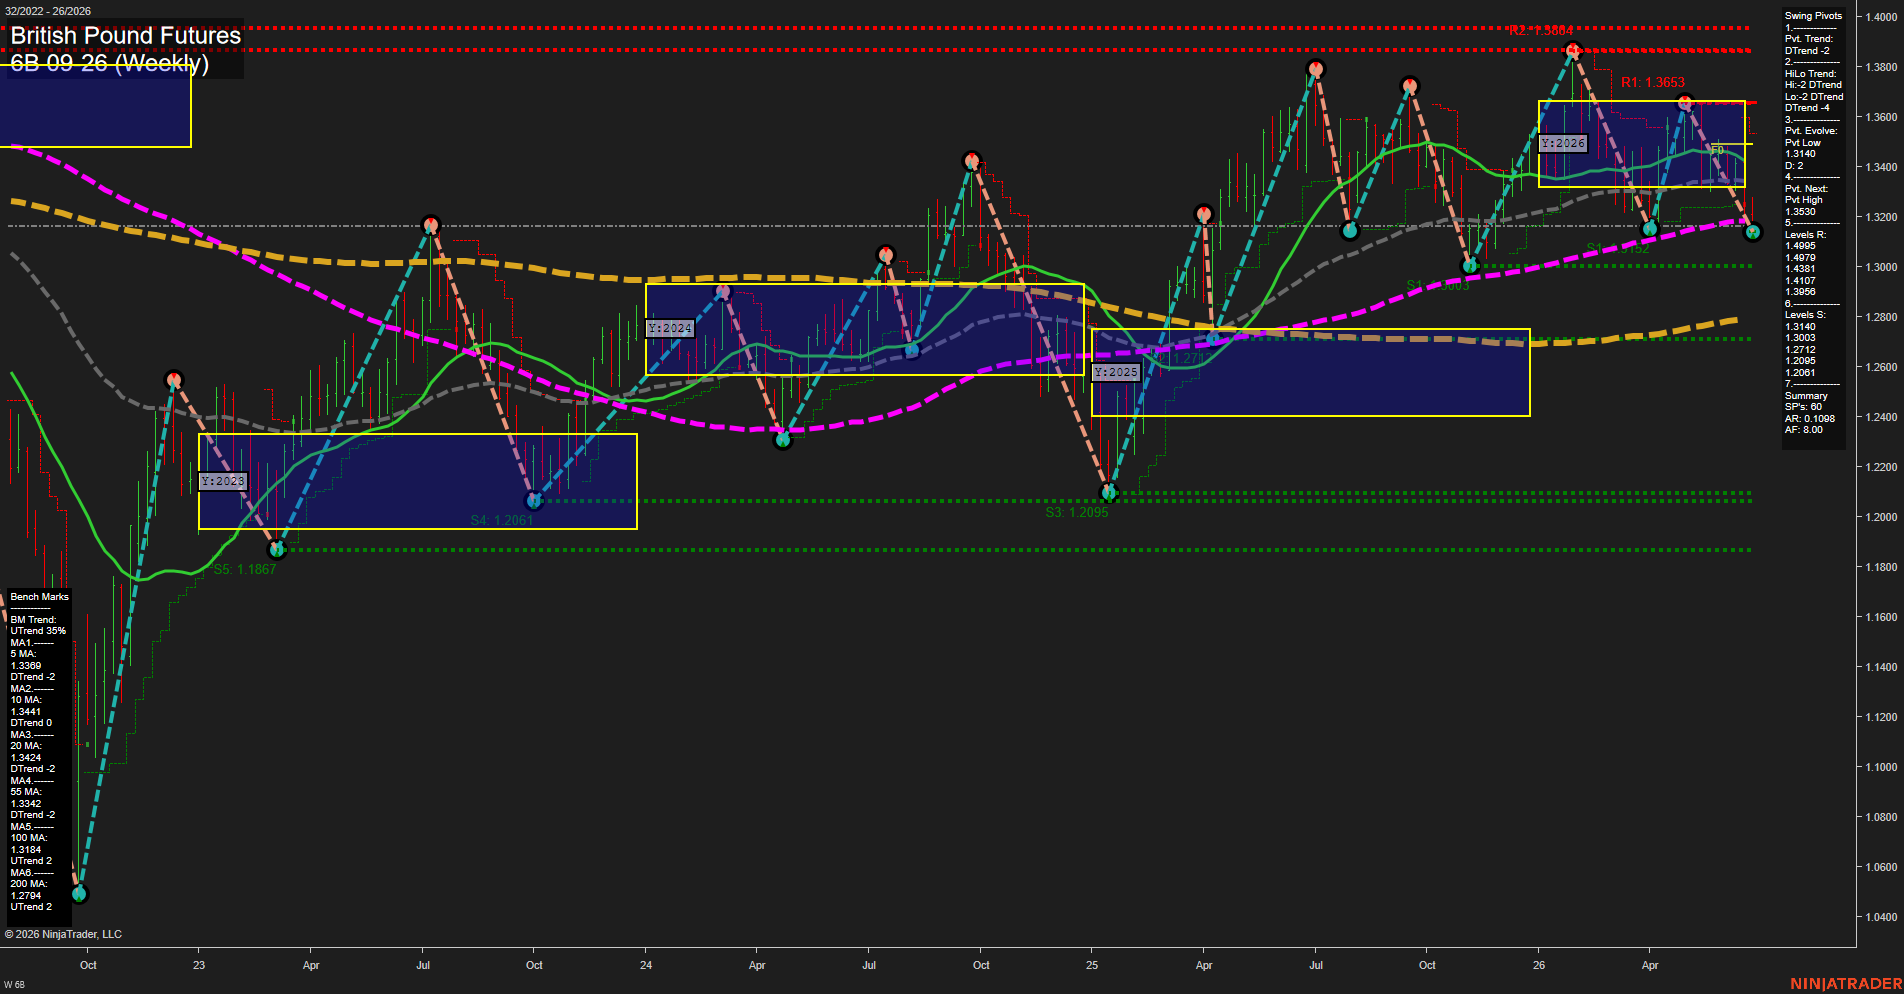1904x994 pixels.
Task: Click the 32/2022 - 26/2026 date range text
Action: point(48,11)
